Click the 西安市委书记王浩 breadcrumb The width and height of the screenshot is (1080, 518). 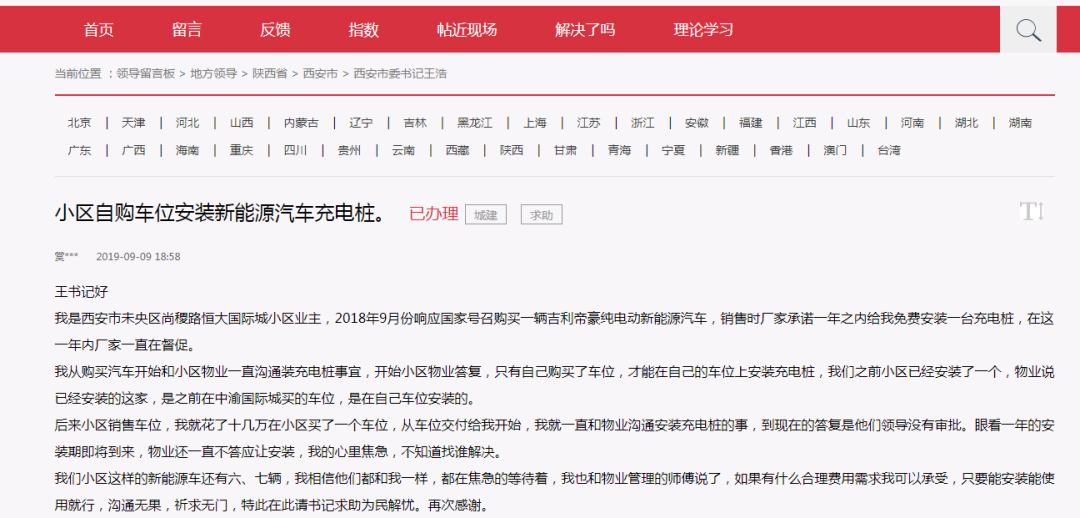399,73
